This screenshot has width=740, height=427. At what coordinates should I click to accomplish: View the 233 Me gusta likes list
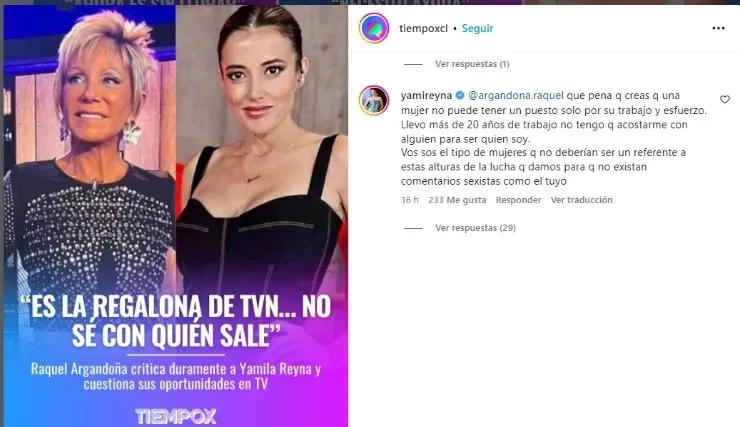click(x=457, y=200)
